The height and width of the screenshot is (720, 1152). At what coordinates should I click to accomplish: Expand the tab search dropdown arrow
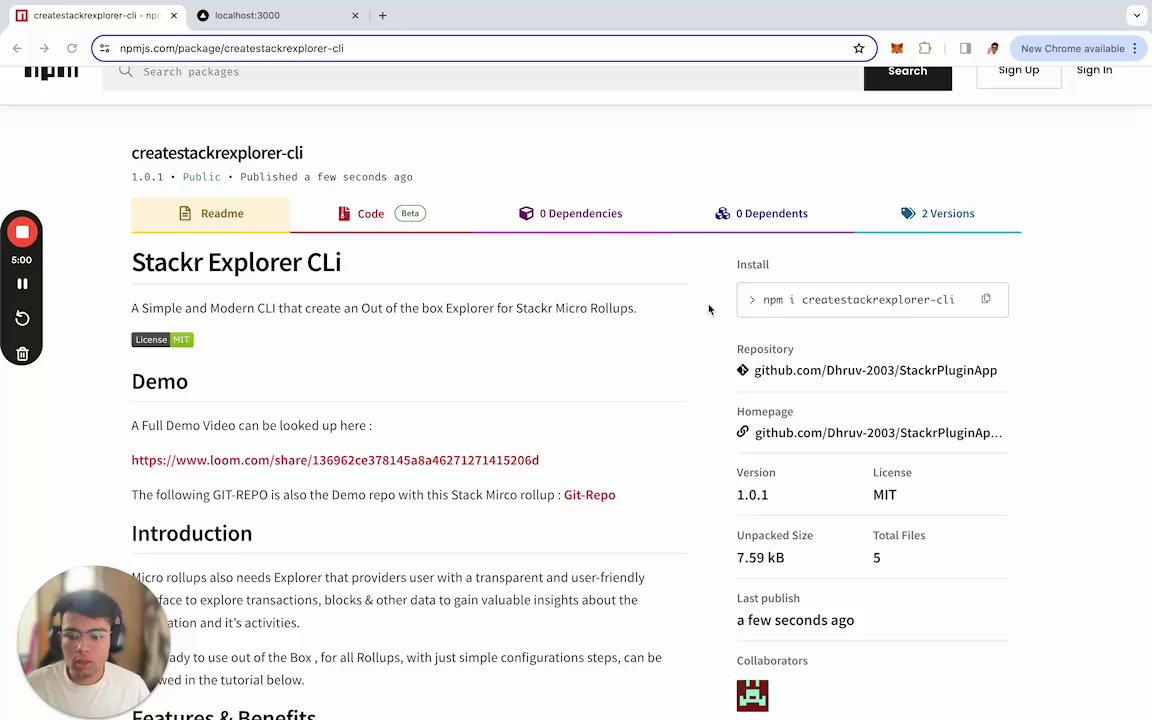click(x=1137, y=15)
